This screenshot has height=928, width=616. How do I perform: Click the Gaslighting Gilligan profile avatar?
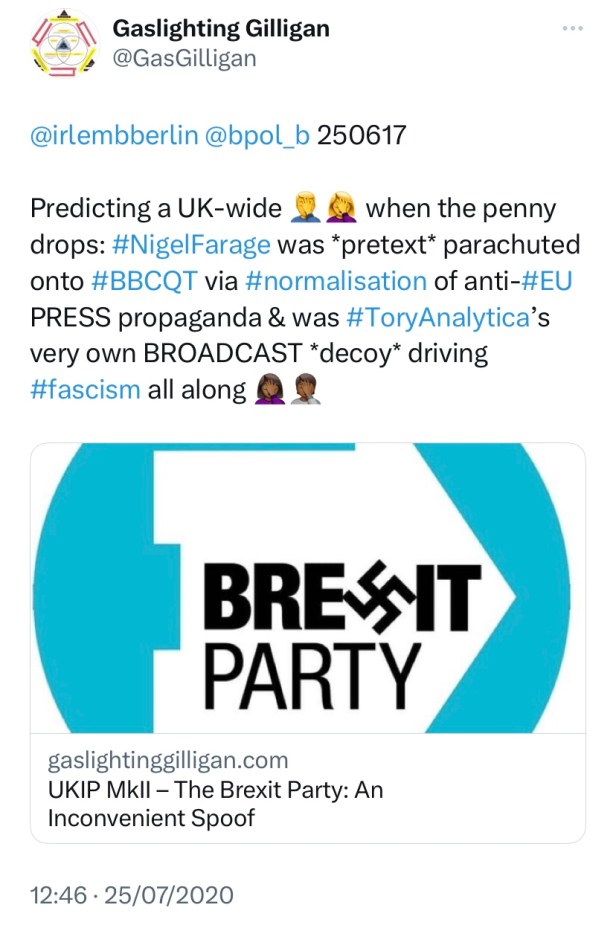pyautogui.click(x=65, y=45)
